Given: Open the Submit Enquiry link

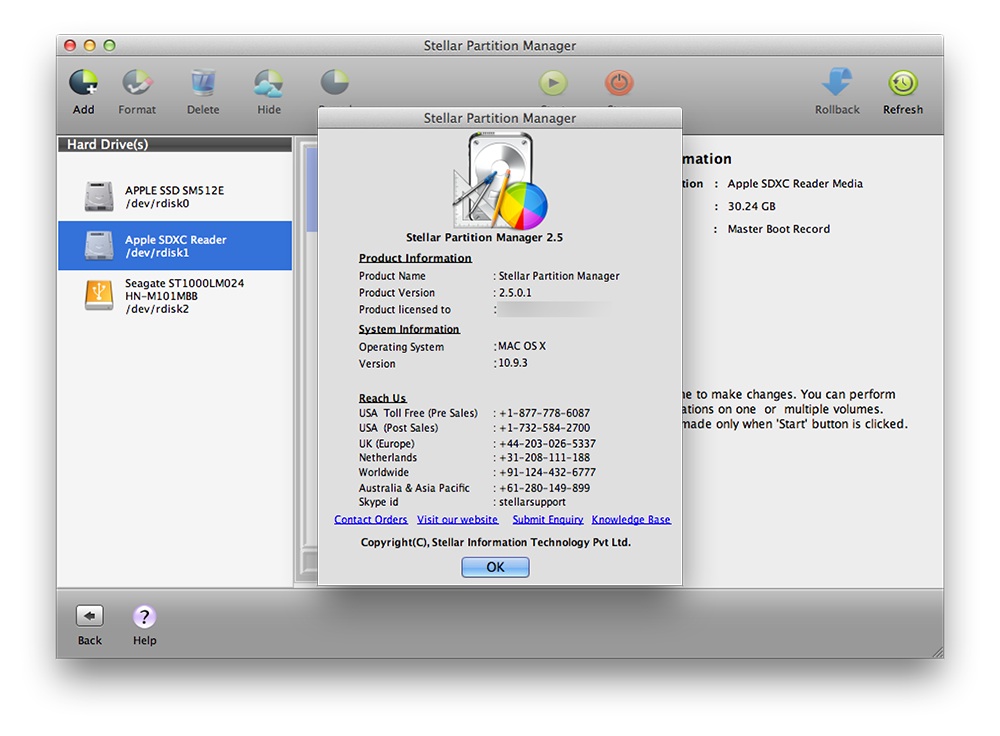Looking at the screenshot, I should [x=548, y=519].
